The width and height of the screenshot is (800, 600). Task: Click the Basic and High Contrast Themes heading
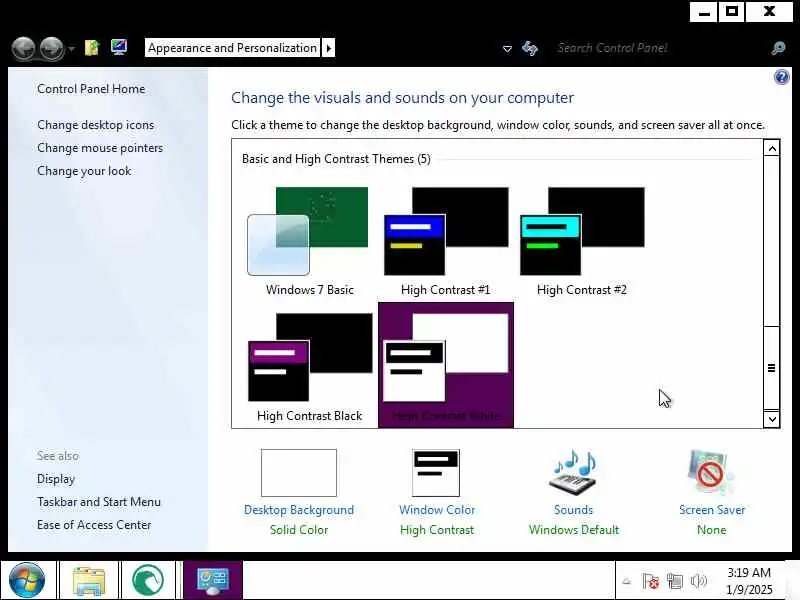point(336,159)
